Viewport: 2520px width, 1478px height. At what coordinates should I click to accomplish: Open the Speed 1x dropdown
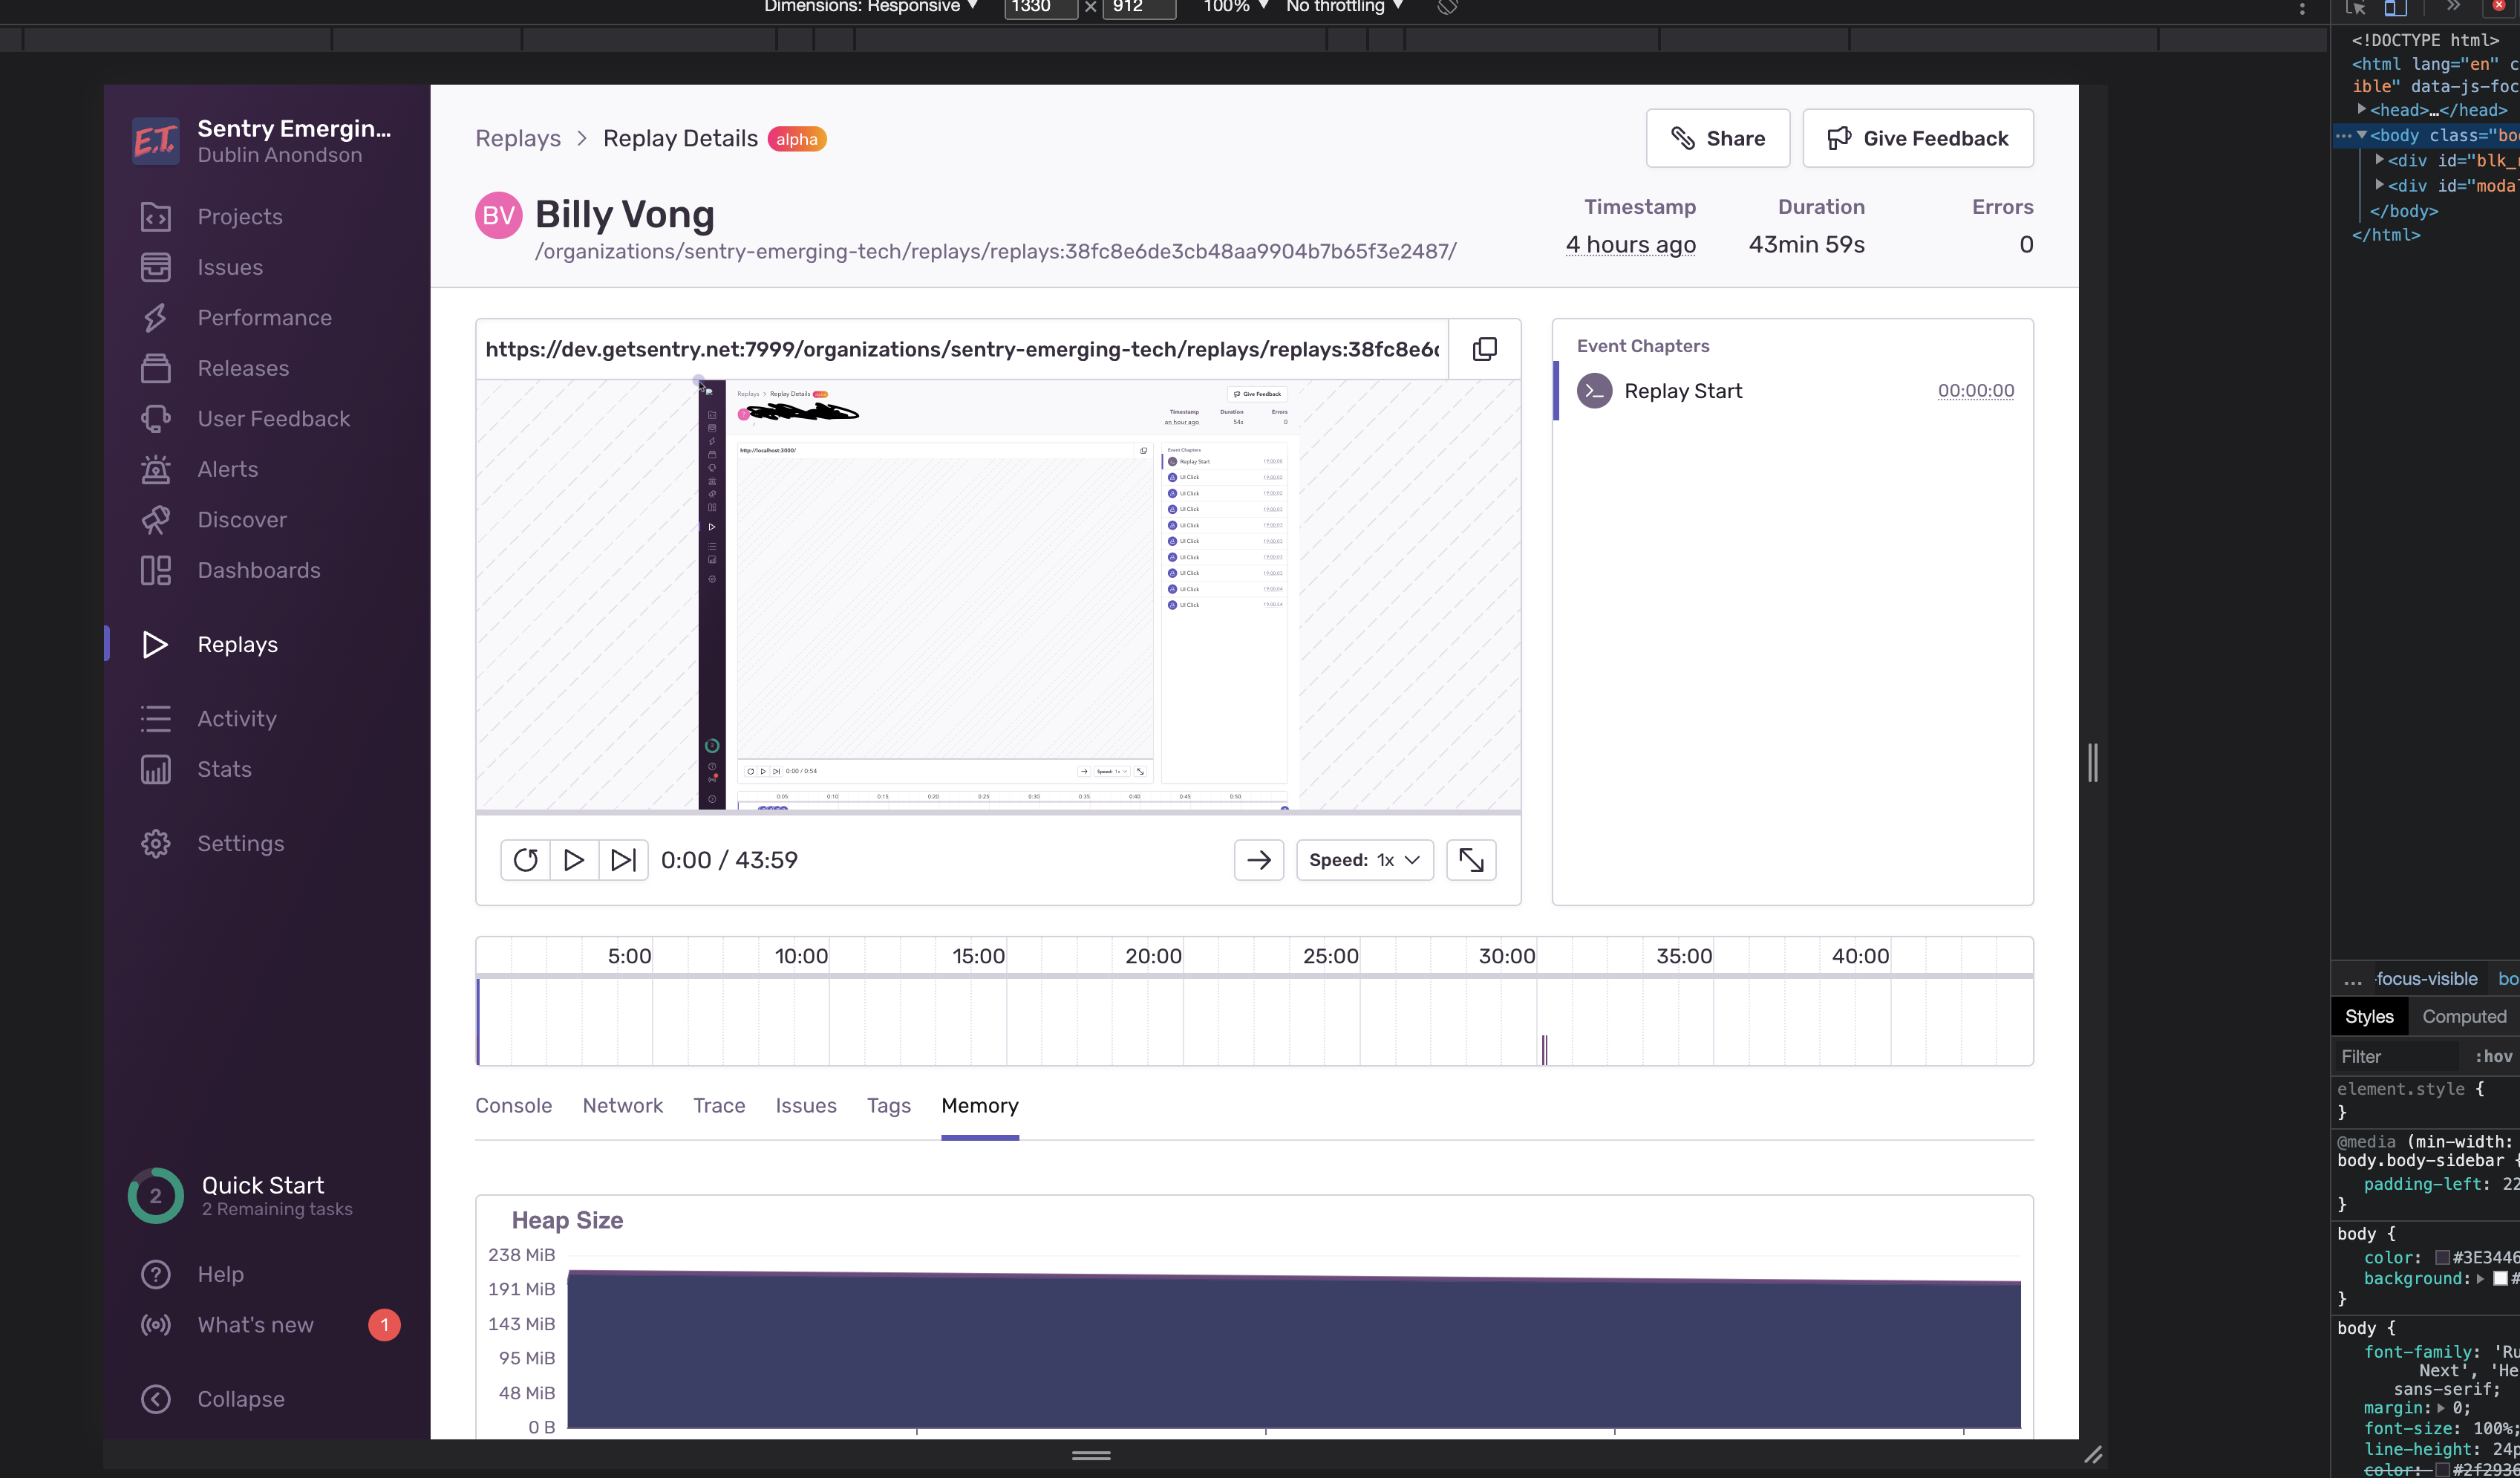tap(1364, 860)
